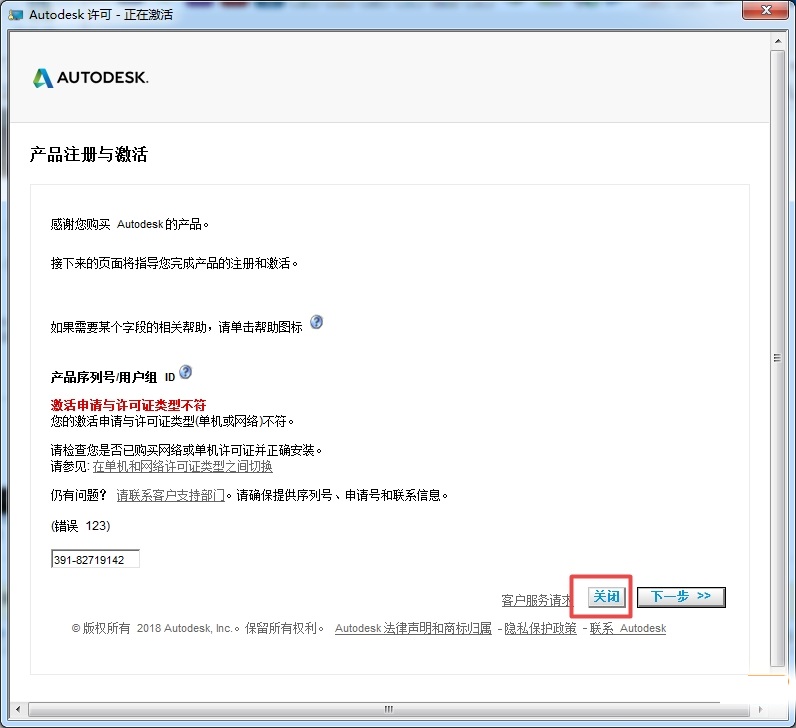Open the 联系 Autodesk link
The width and height of the screenshot is (796, 728).
(627, 628)
